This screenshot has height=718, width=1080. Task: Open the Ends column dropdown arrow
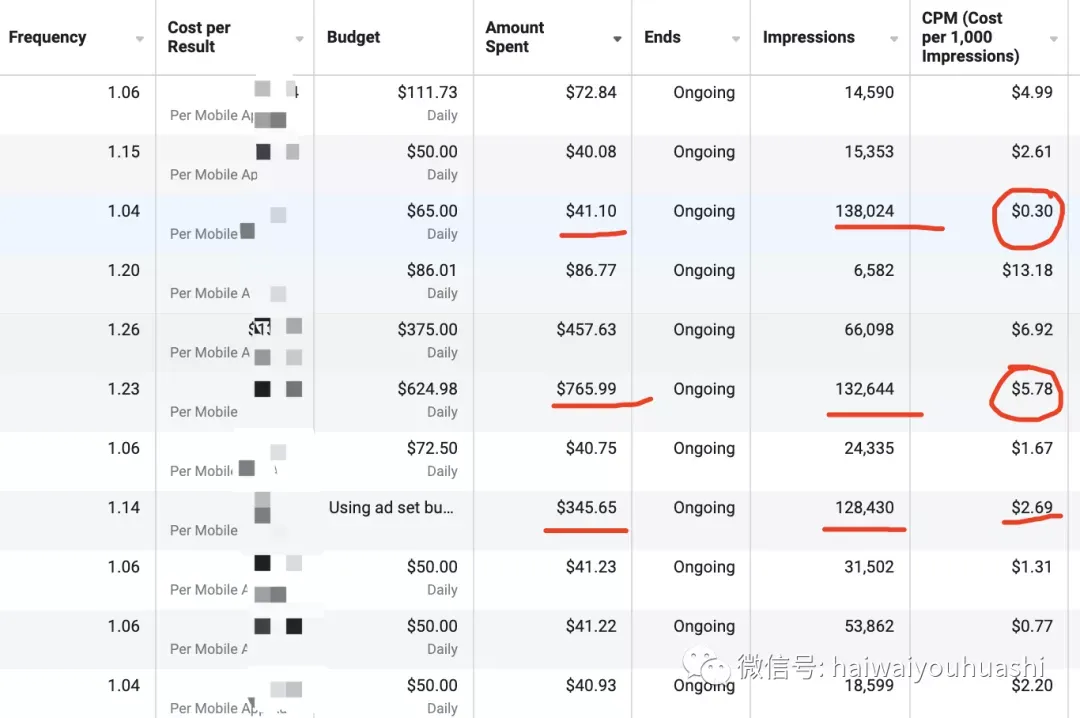coord(736,39)
